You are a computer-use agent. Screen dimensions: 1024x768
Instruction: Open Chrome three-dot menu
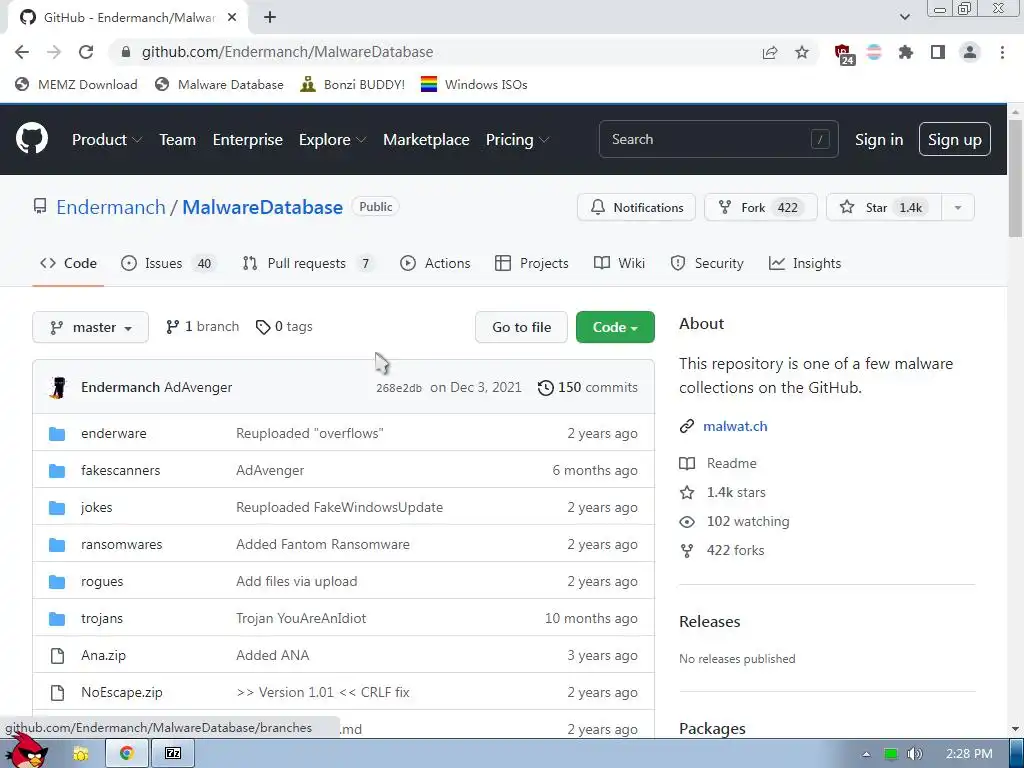click(x=1002, y=52)
